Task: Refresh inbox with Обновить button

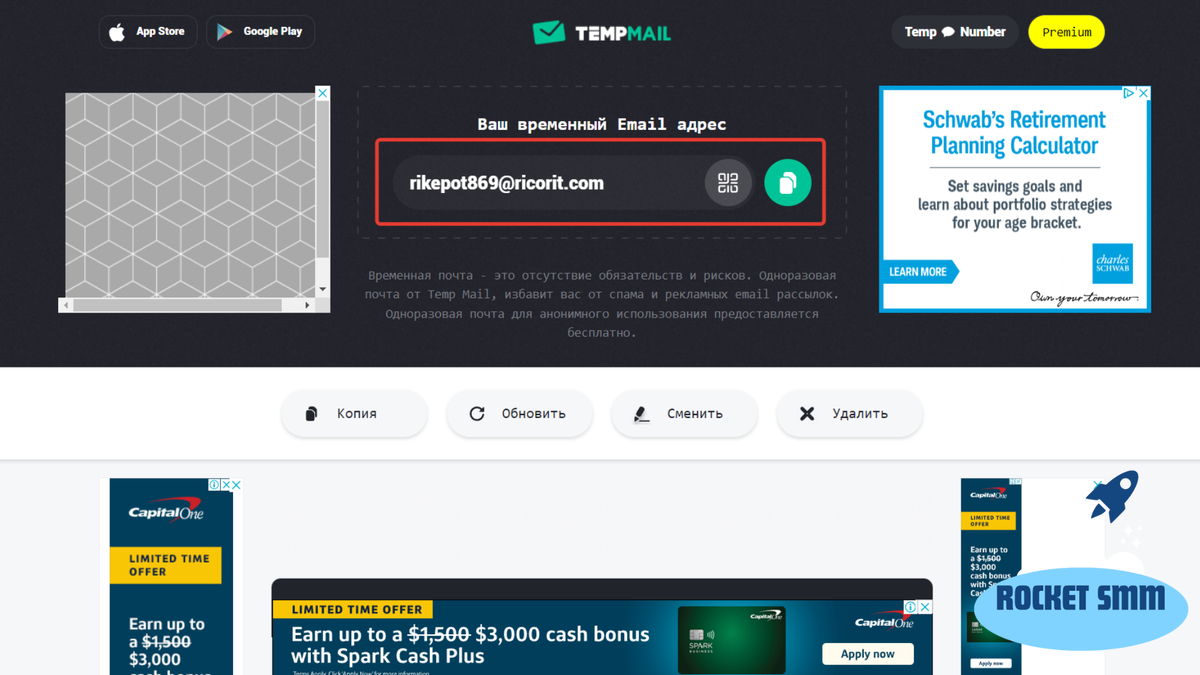Action: coord(519,413)
